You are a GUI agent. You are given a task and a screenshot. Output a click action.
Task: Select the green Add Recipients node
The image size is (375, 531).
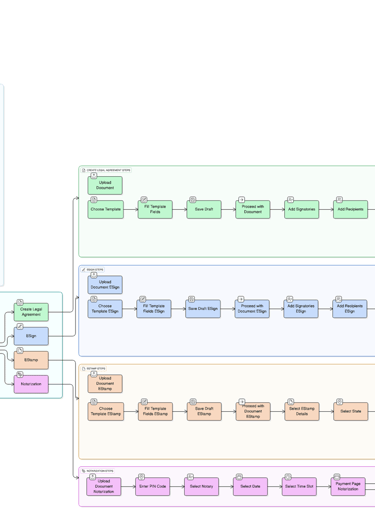[350, 209]
